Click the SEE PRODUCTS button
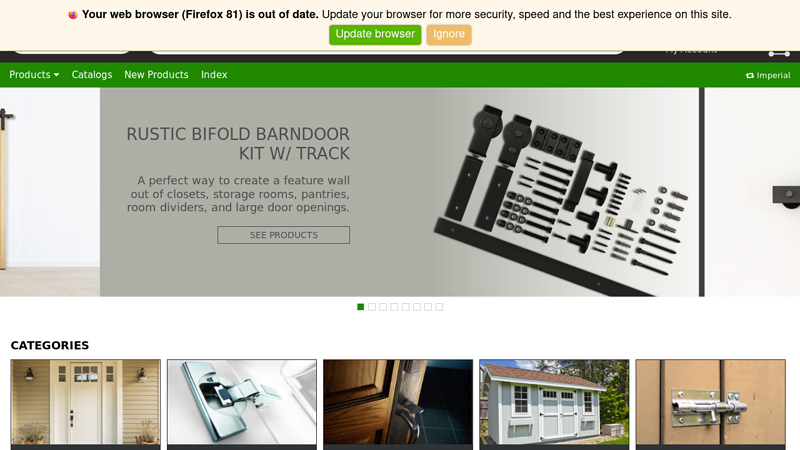The width and height of the screenshot is (800, 450). 284,235
